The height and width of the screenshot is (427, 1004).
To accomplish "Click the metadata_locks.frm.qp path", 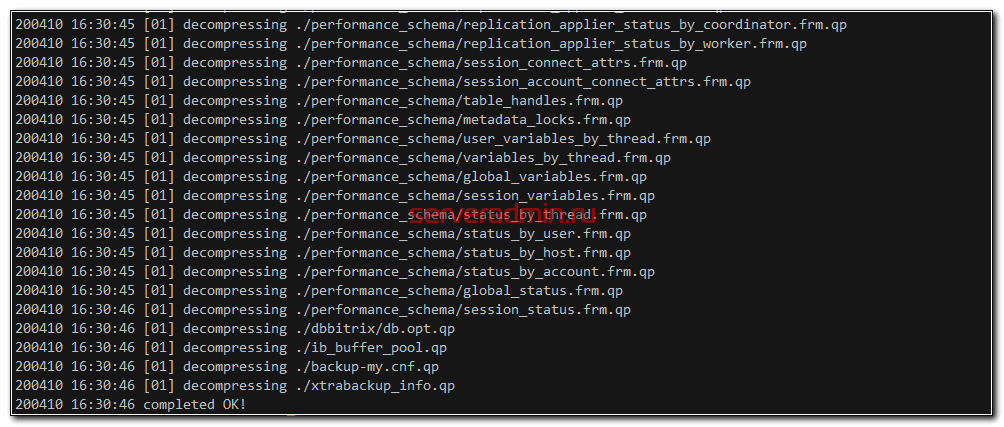I will coord(463,120).
